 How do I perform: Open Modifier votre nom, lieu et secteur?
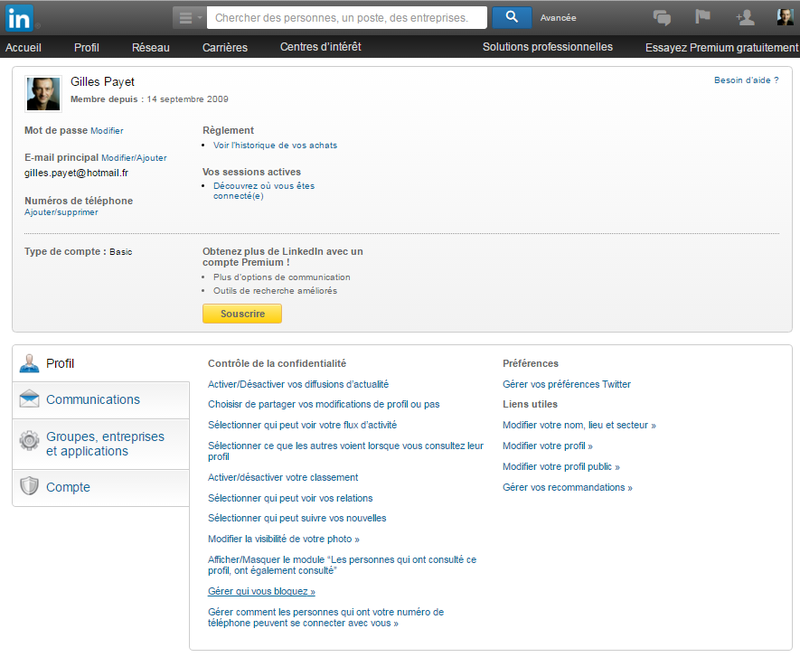point(579,425)
